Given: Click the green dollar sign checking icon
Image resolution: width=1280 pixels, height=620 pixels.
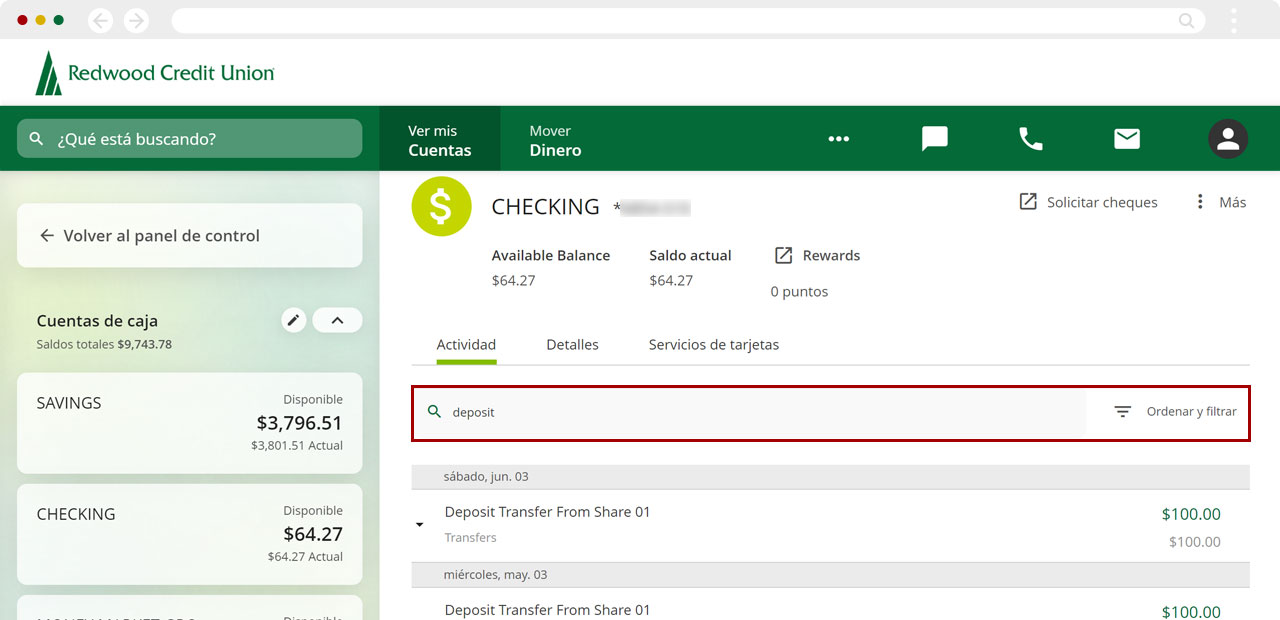Looking at the screenshot, I should click(x=441, y=207).
